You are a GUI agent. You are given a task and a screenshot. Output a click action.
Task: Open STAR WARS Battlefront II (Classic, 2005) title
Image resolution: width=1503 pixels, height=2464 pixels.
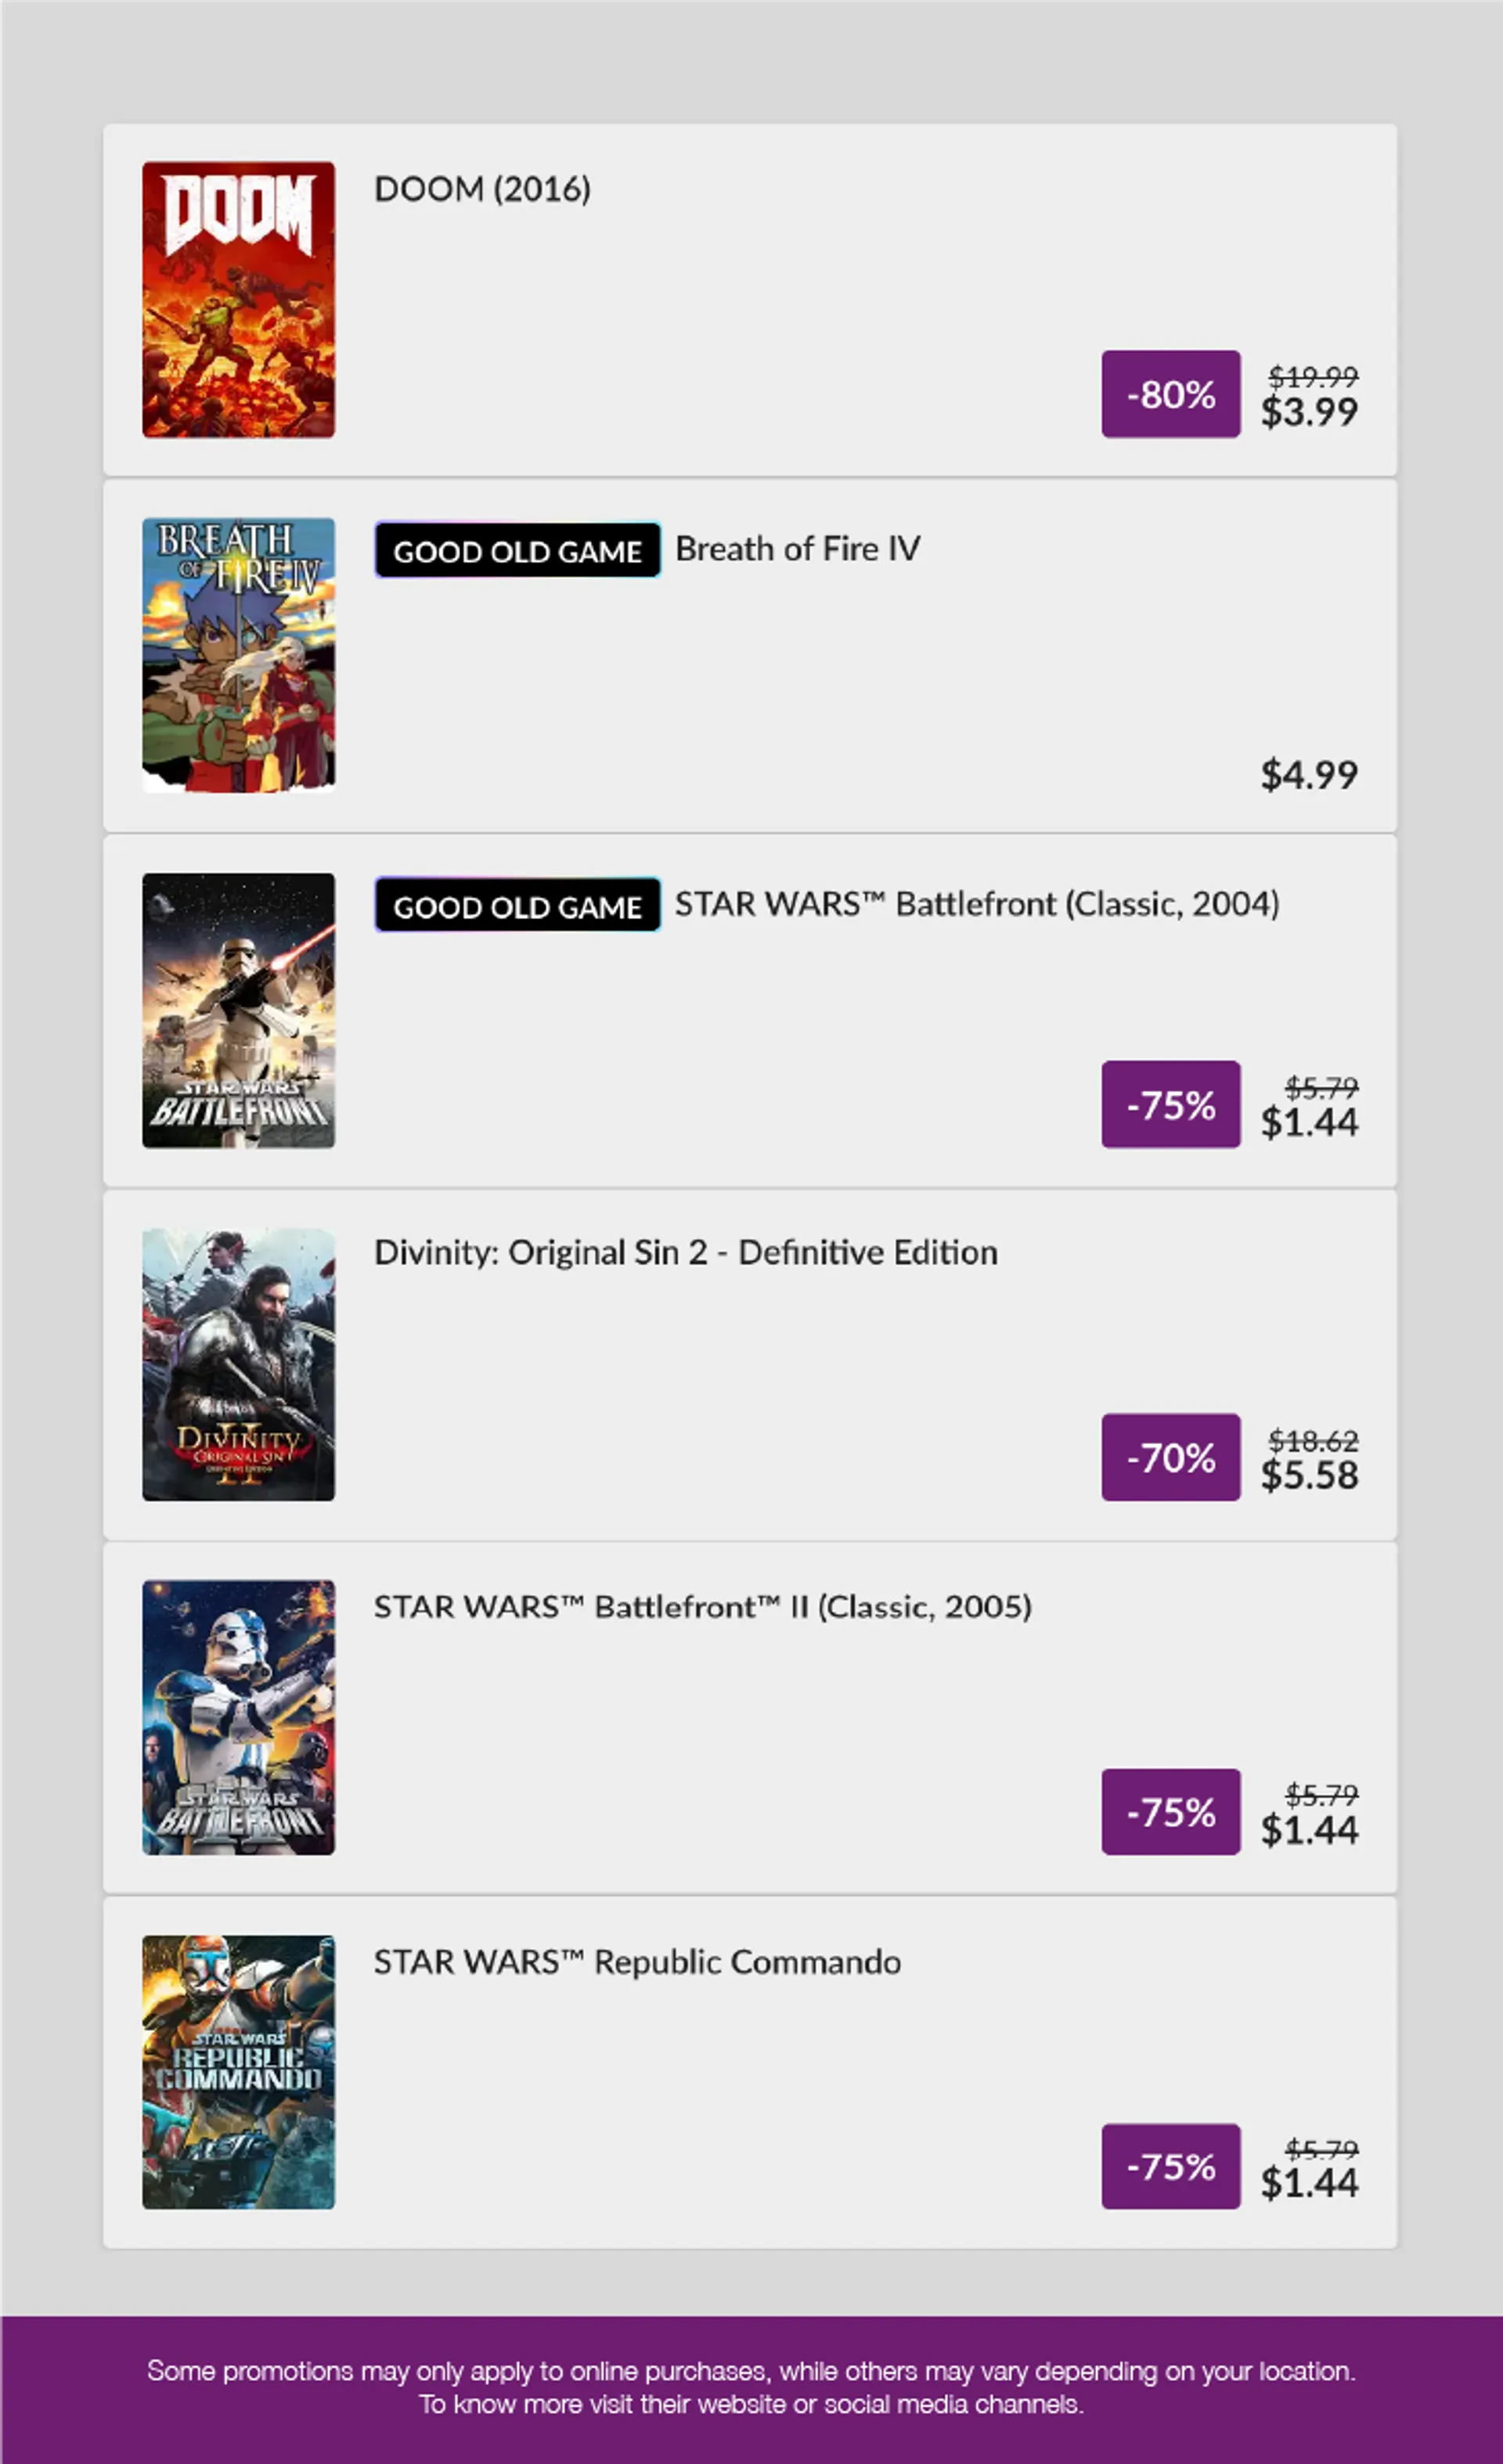703,1606
